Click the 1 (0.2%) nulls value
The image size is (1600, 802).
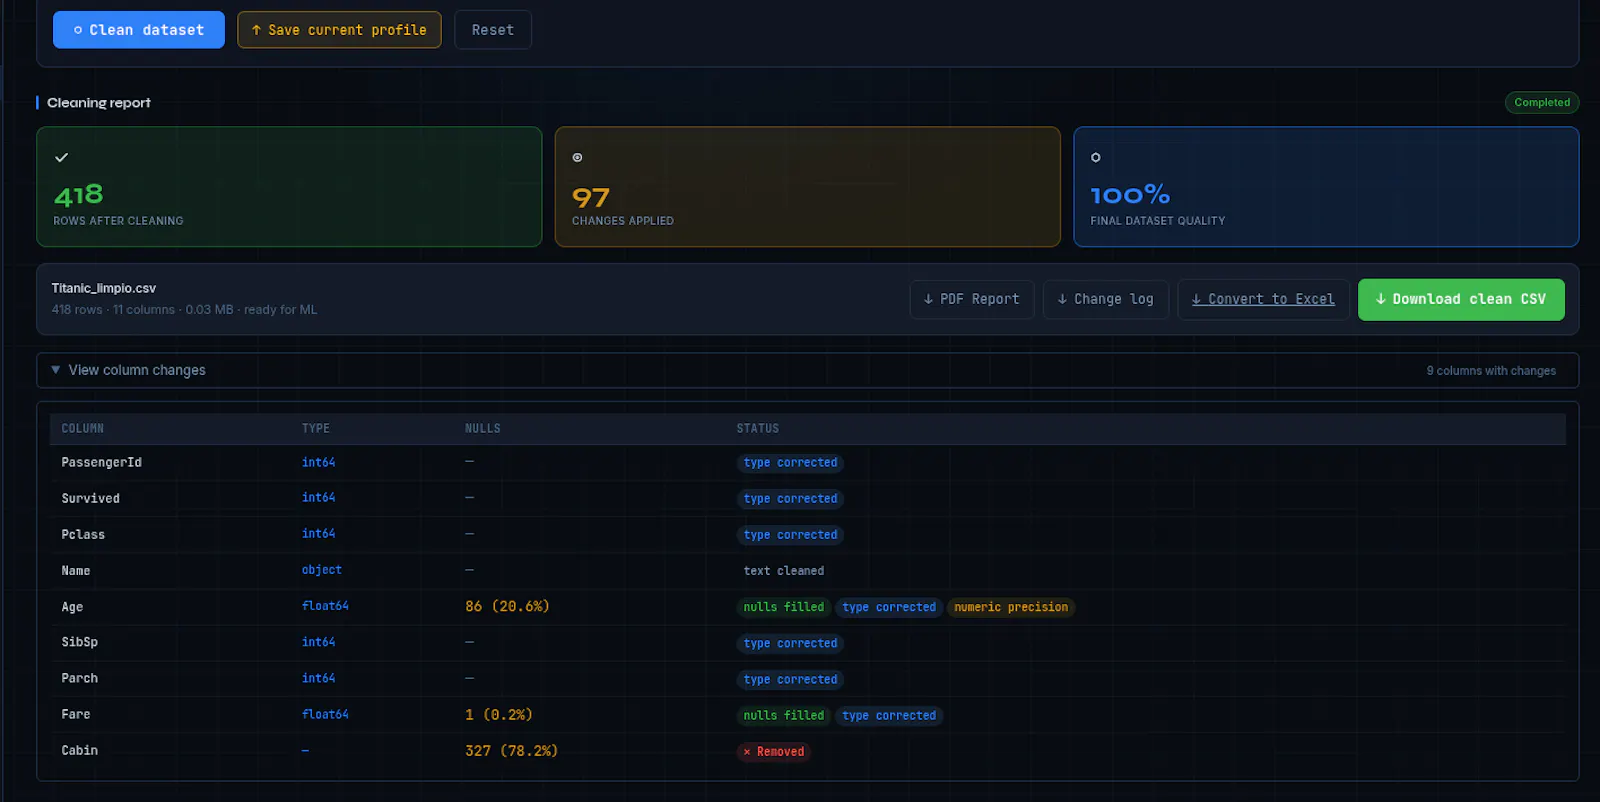click(499, 714)
